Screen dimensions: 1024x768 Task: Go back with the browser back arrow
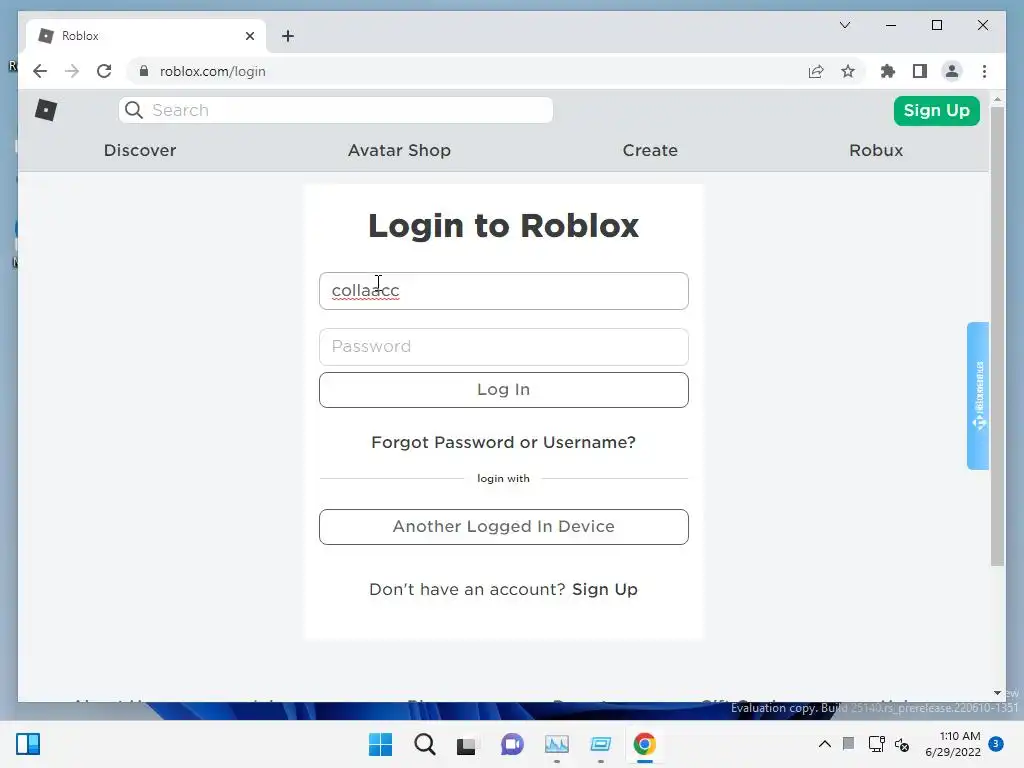point(40,71)
